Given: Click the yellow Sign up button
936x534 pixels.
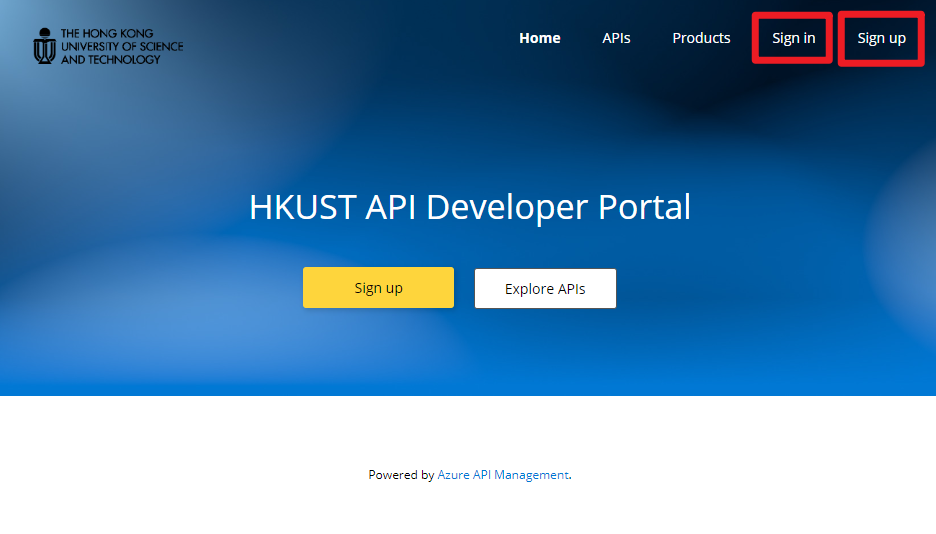Looking at the screenshot, I should pos(378,288).
